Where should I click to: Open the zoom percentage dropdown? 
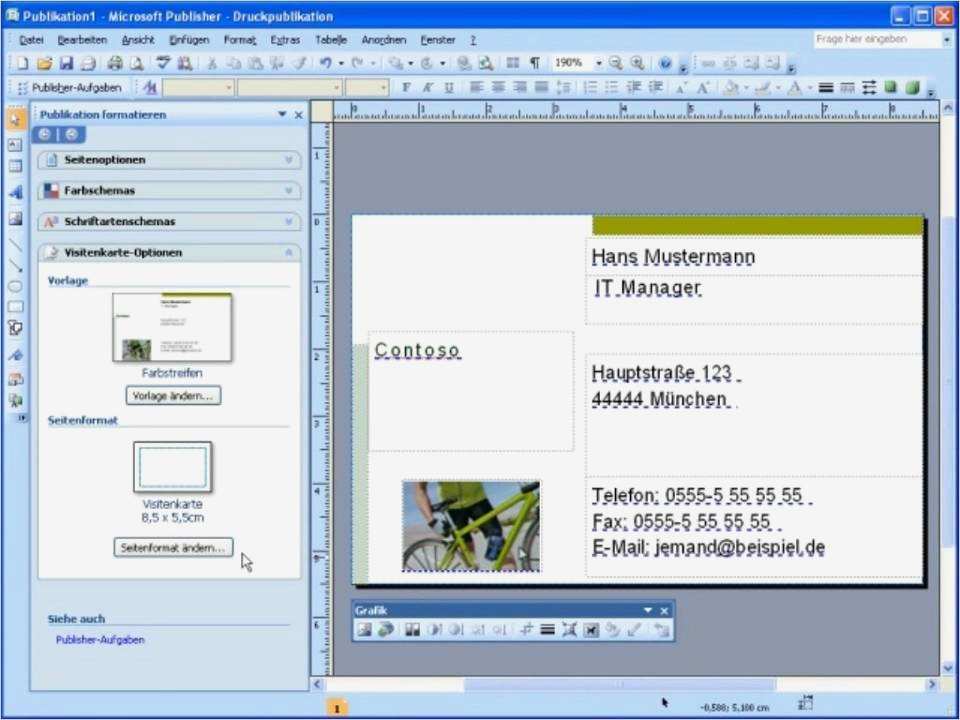[599, 63]
